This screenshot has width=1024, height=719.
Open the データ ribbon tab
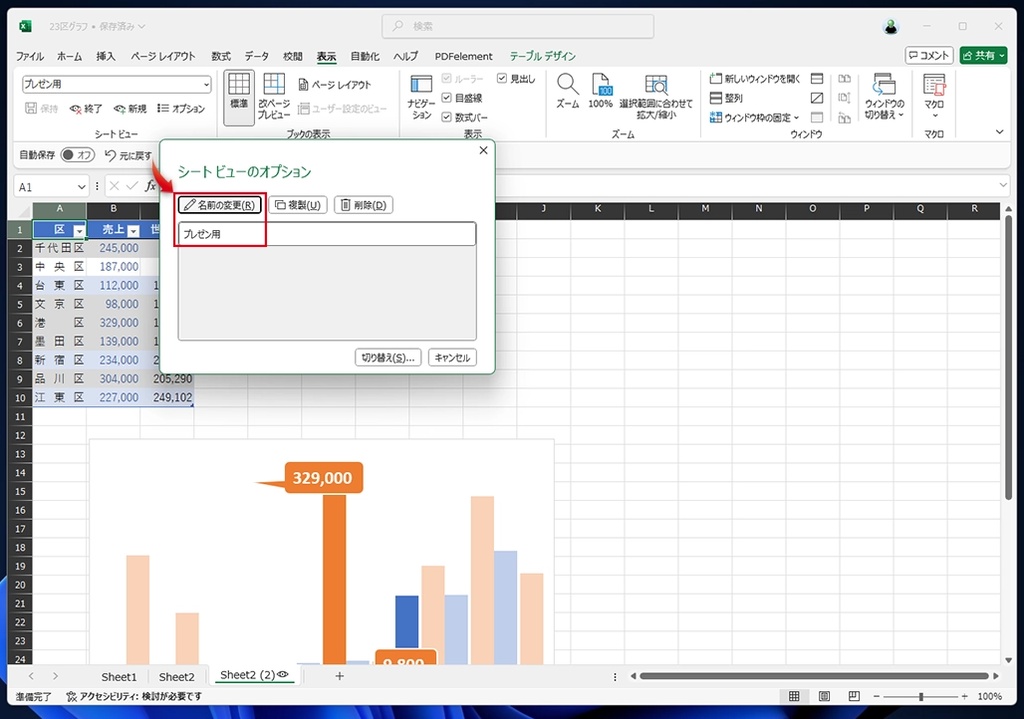coord(256,56)
